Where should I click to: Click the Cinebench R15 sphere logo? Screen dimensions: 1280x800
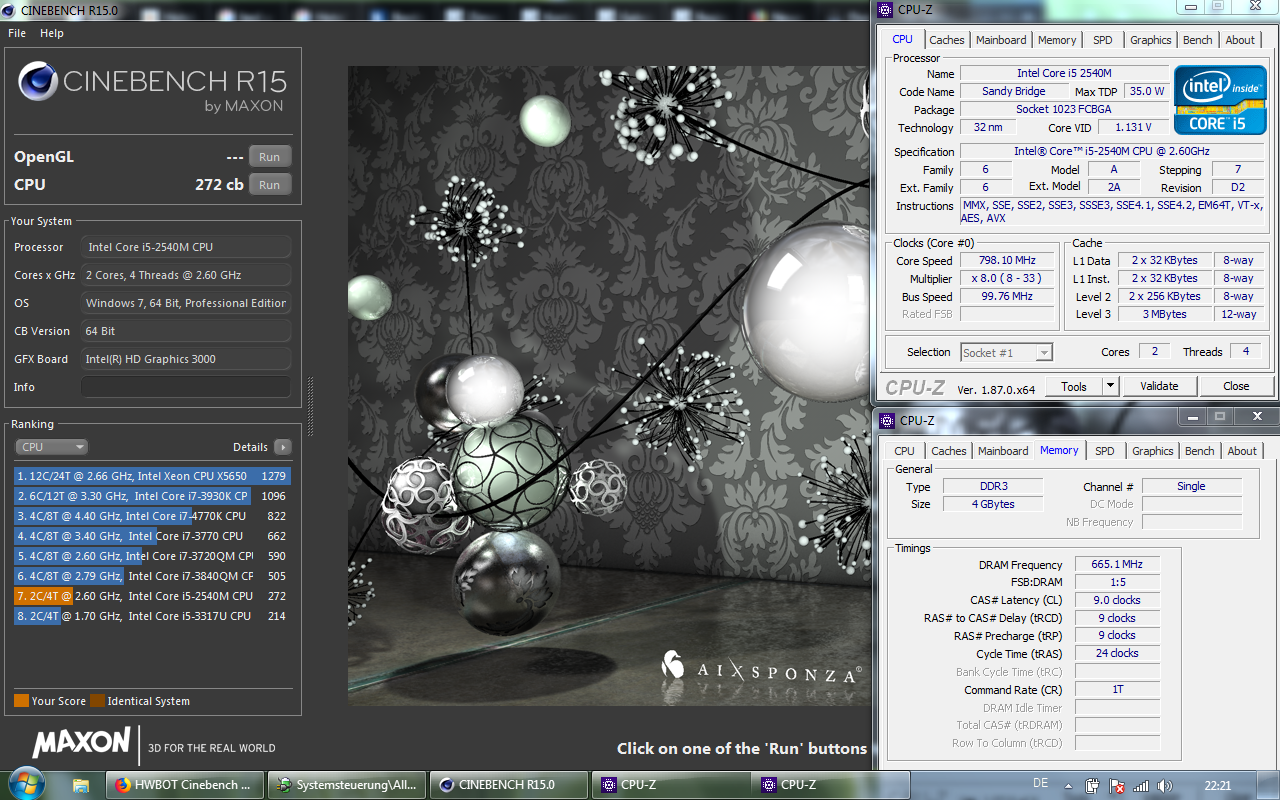point(37,82)
